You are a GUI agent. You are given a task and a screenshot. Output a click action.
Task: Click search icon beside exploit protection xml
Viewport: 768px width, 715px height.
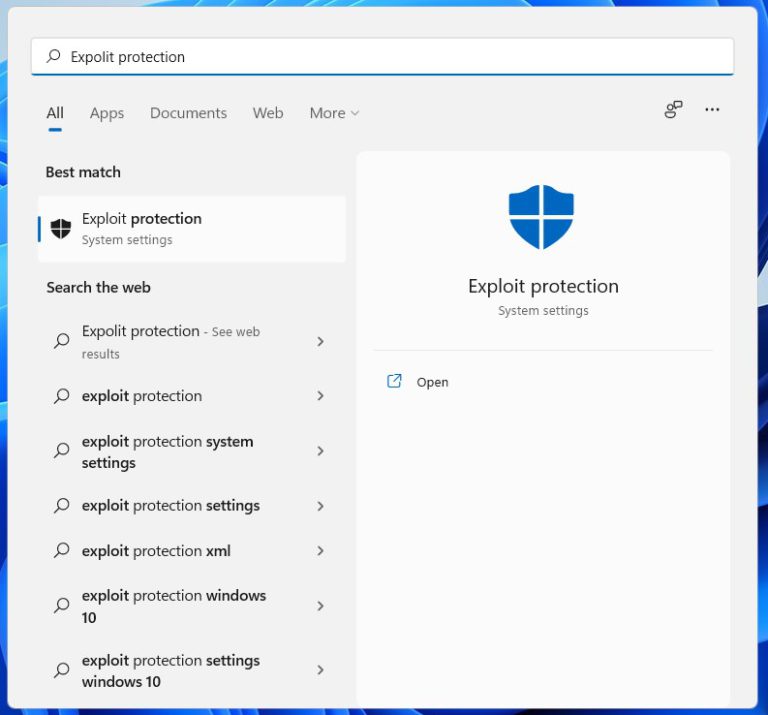click(x=62, y=551)
